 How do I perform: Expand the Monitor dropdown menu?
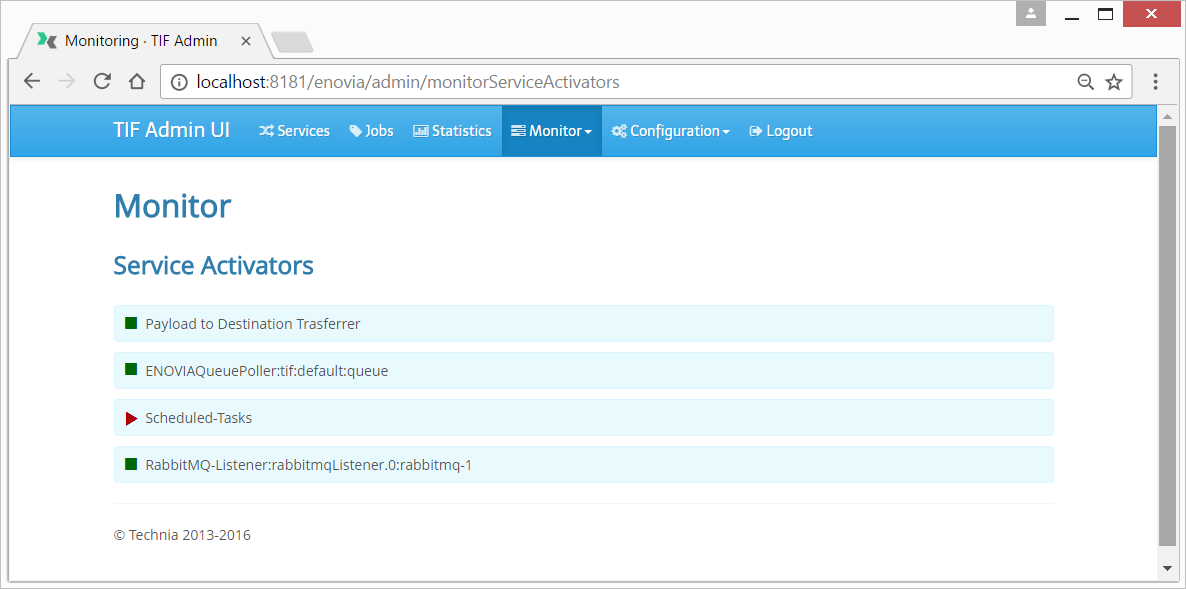click(x=551, y=131)
